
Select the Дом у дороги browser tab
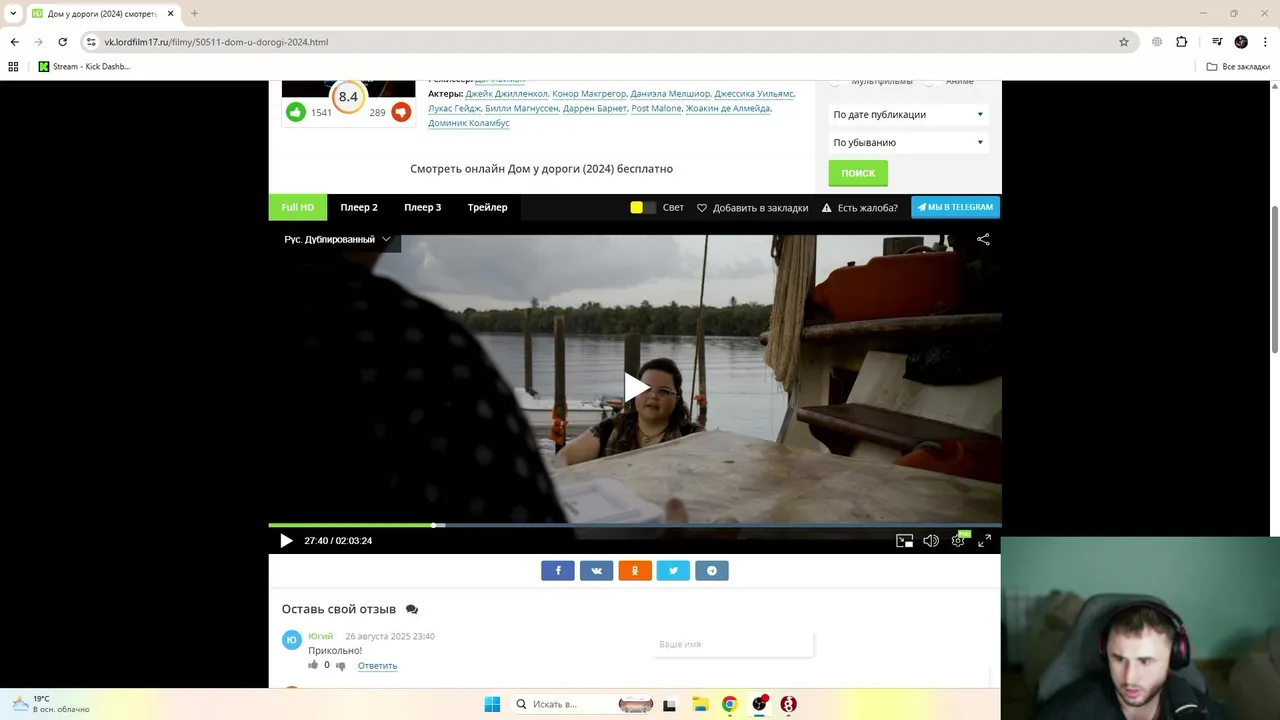[102, 14]
